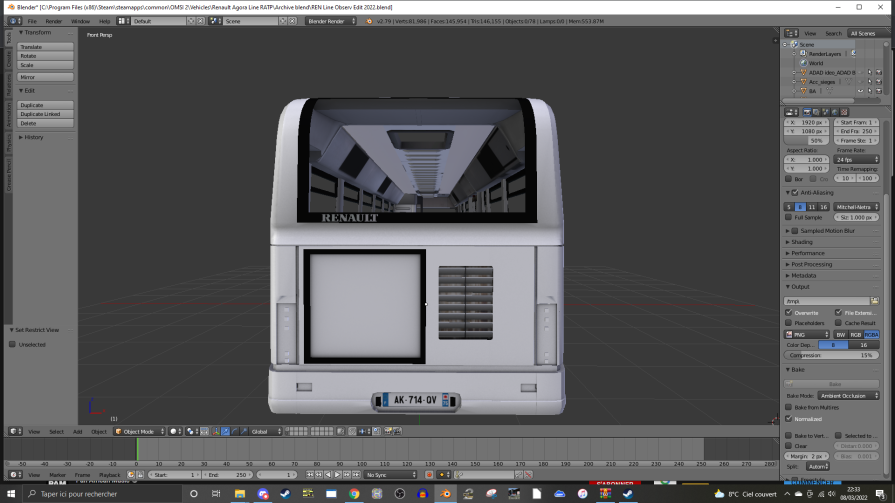This screenshot has height=503, width=895.
Task: Open the Render menu in top bar
Action: pos(53,21)
